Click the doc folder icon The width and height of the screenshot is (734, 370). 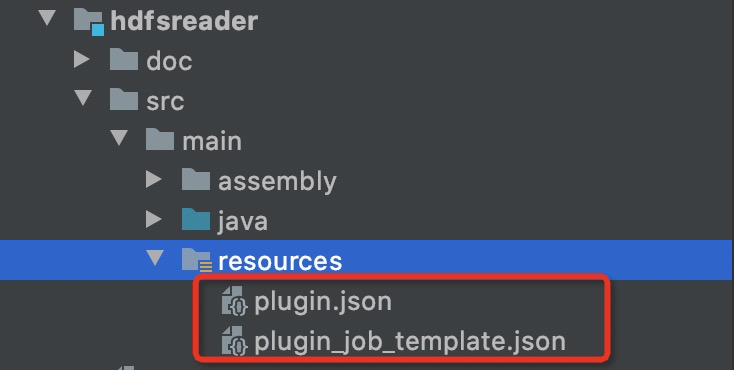click(x=124, y=60)
